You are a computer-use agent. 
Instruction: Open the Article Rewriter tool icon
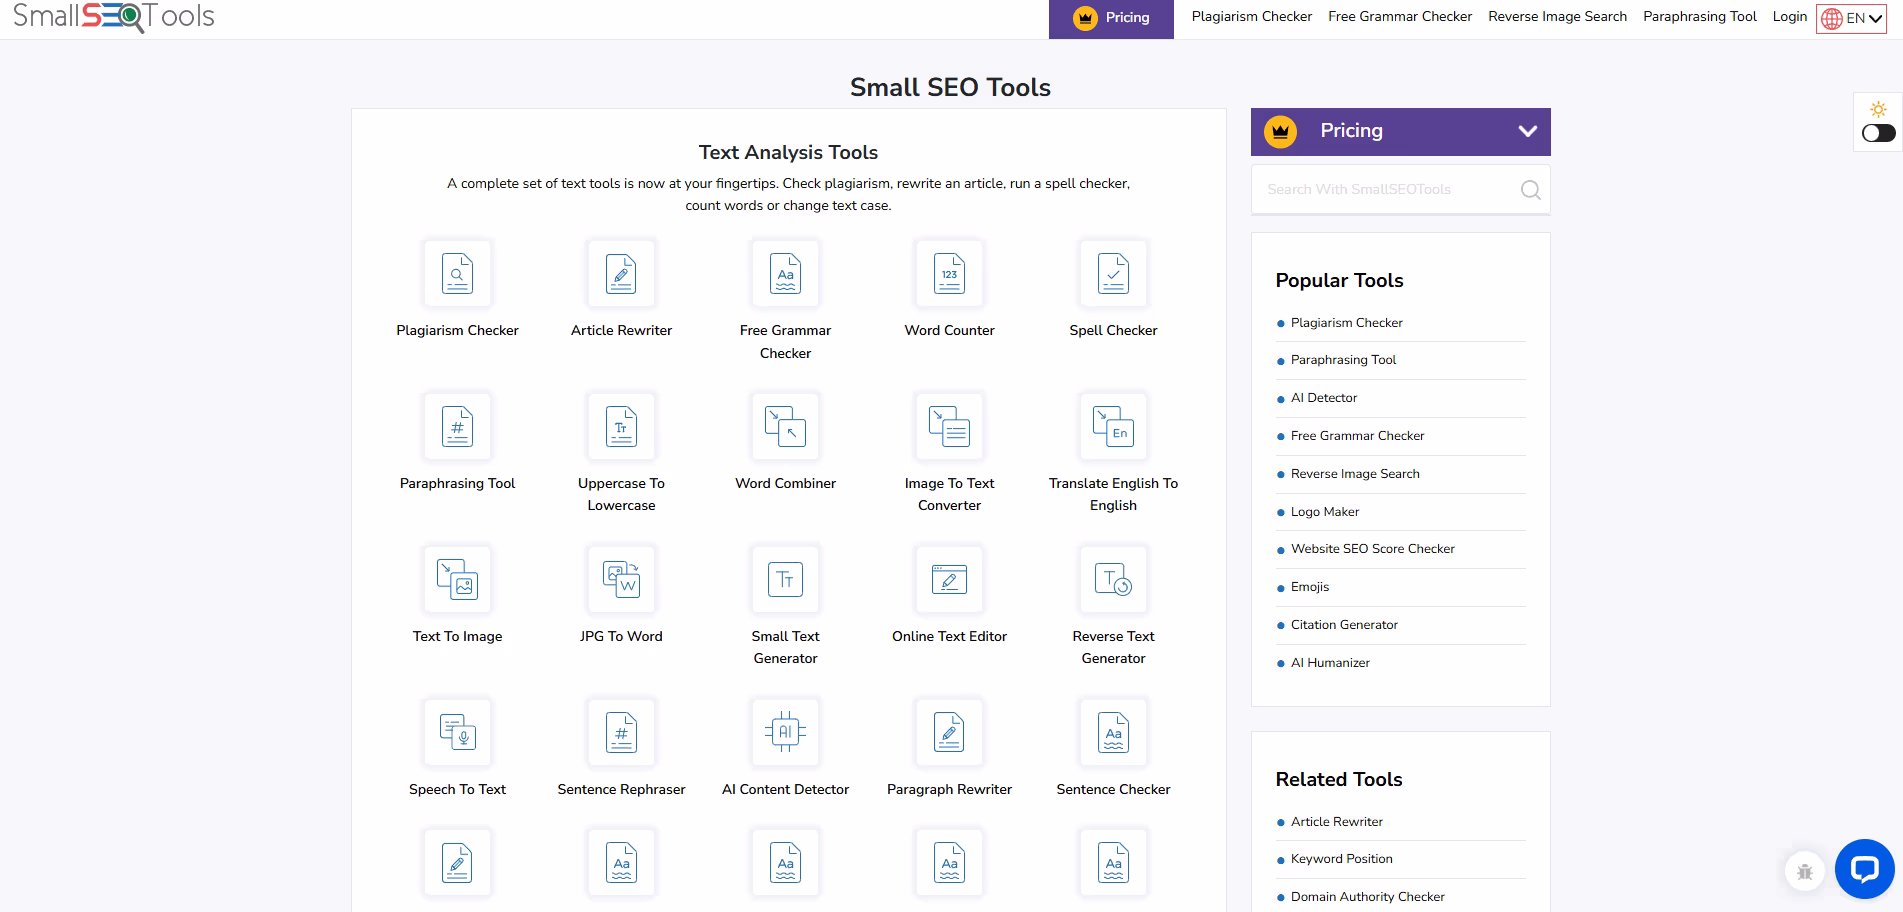tap(621, 274)
